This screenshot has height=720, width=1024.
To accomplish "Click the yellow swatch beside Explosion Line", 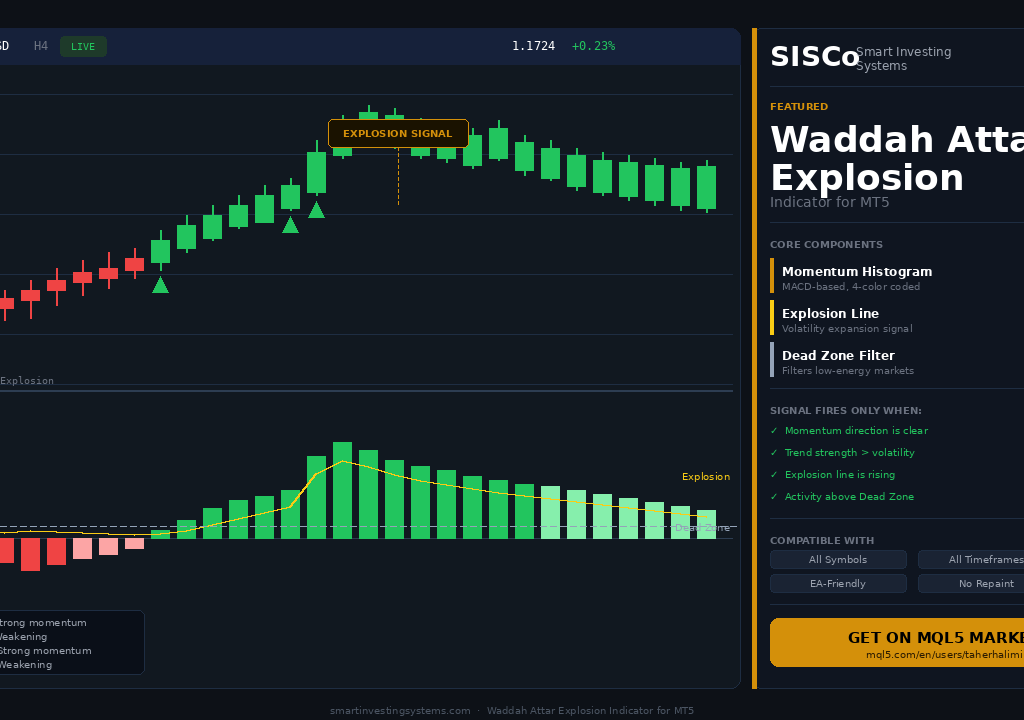I will (x=772, y=318).
